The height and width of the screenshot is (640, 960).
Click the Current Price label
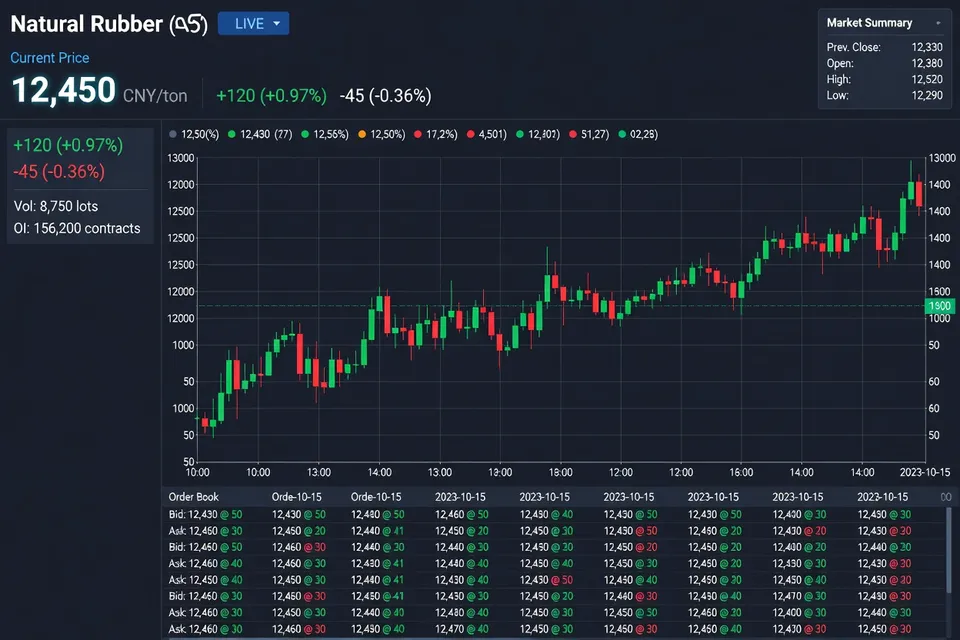click(50, 58)
